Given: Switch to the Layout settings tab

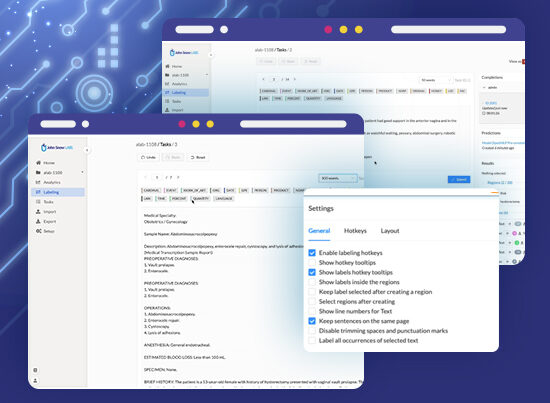Looking at the screenshot, I should 390,231.
